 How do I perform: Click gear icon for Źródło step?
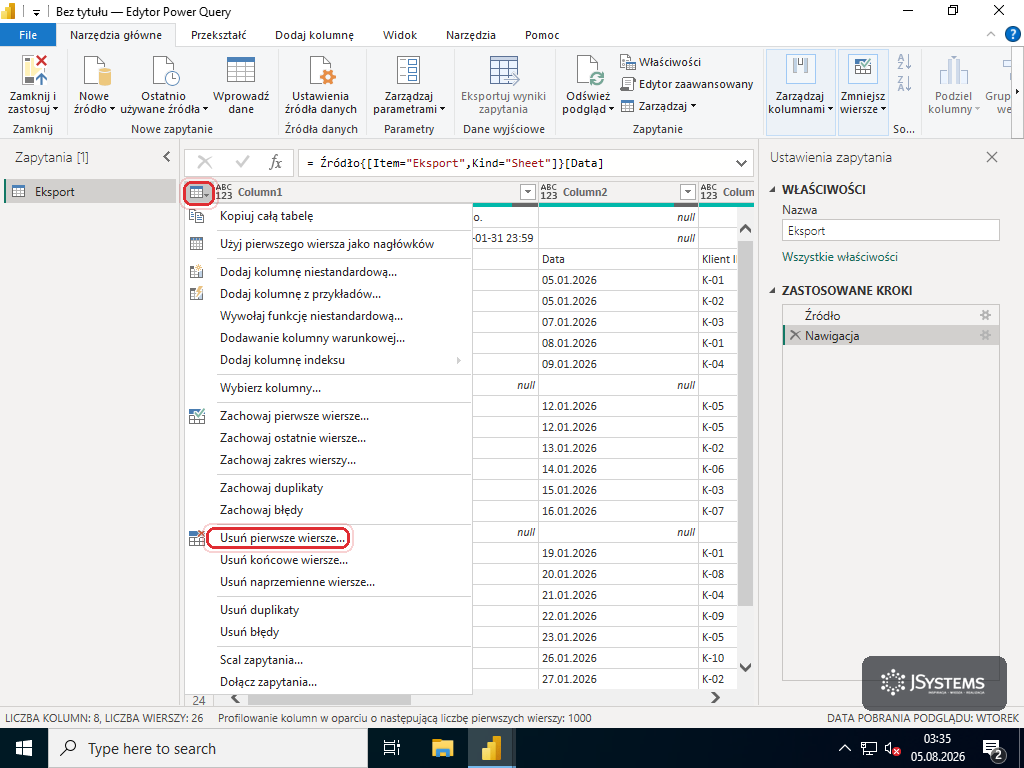point(985,315)
